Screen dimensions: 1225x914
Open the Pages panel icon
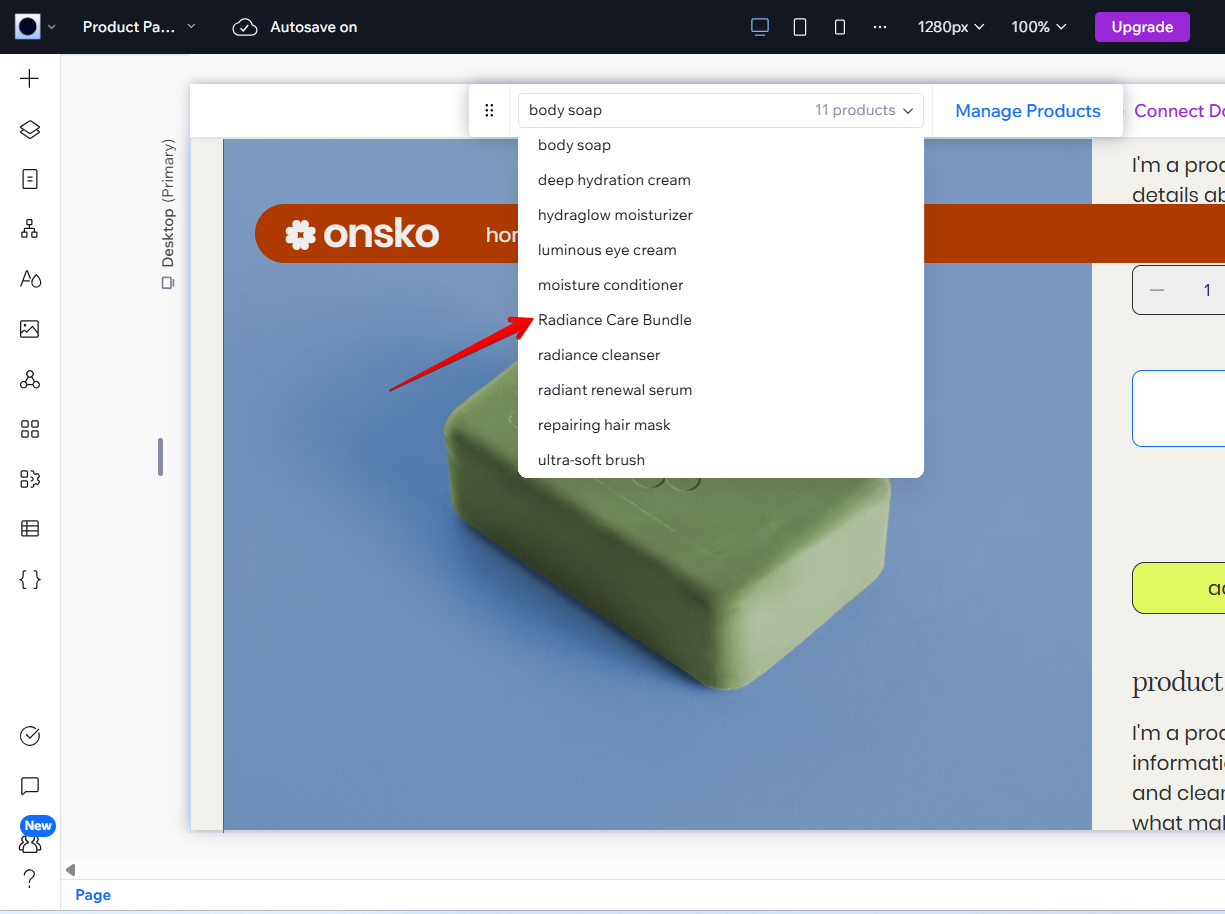(30, 179)
